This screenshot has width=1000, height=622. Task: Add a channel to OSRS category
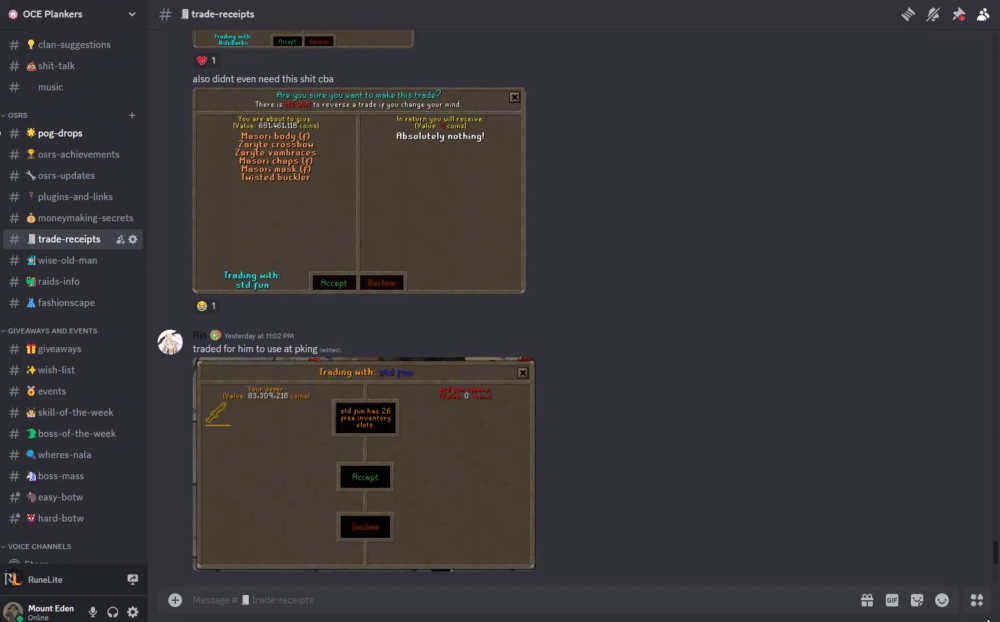[x=132, y=115]
